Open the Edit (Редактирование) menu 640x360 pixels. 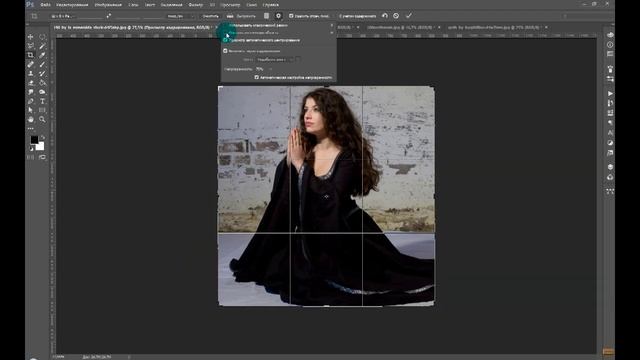(x=72, y=5)
